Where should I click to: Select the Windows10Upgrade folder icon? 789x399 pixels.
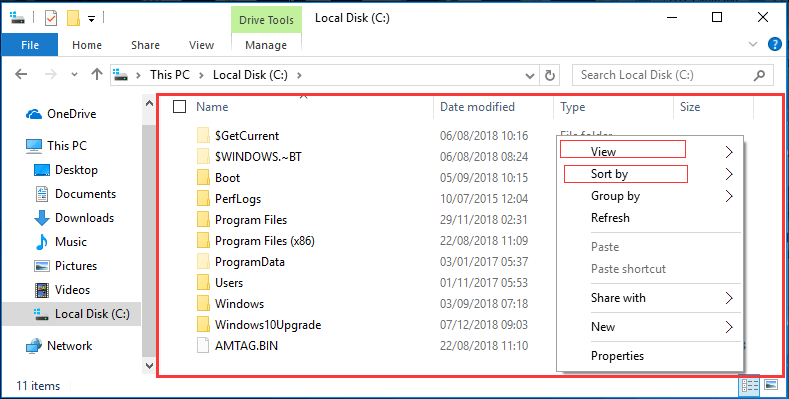[203, 325]
